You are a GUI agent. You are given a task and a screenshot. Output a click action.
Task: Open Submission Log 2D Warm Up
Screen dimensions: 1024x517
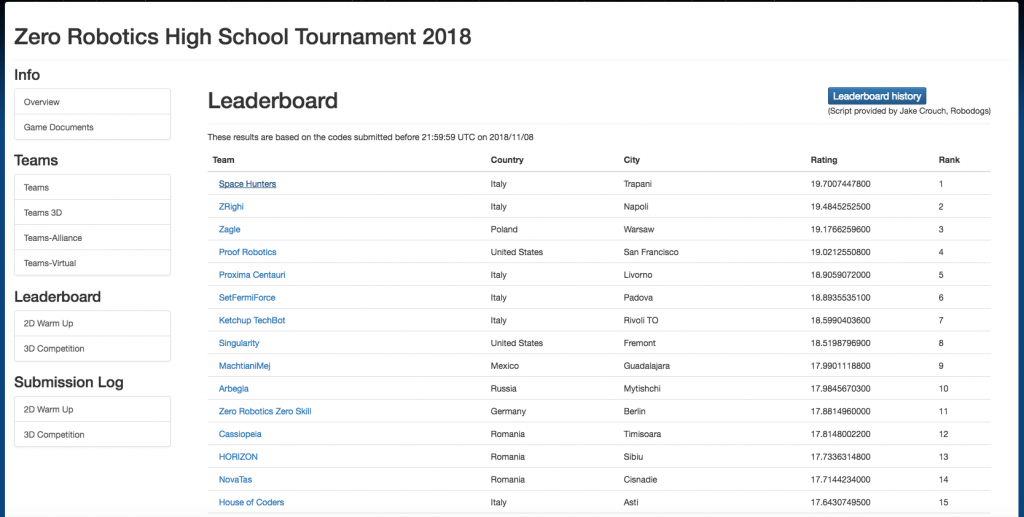coord(92,409)
